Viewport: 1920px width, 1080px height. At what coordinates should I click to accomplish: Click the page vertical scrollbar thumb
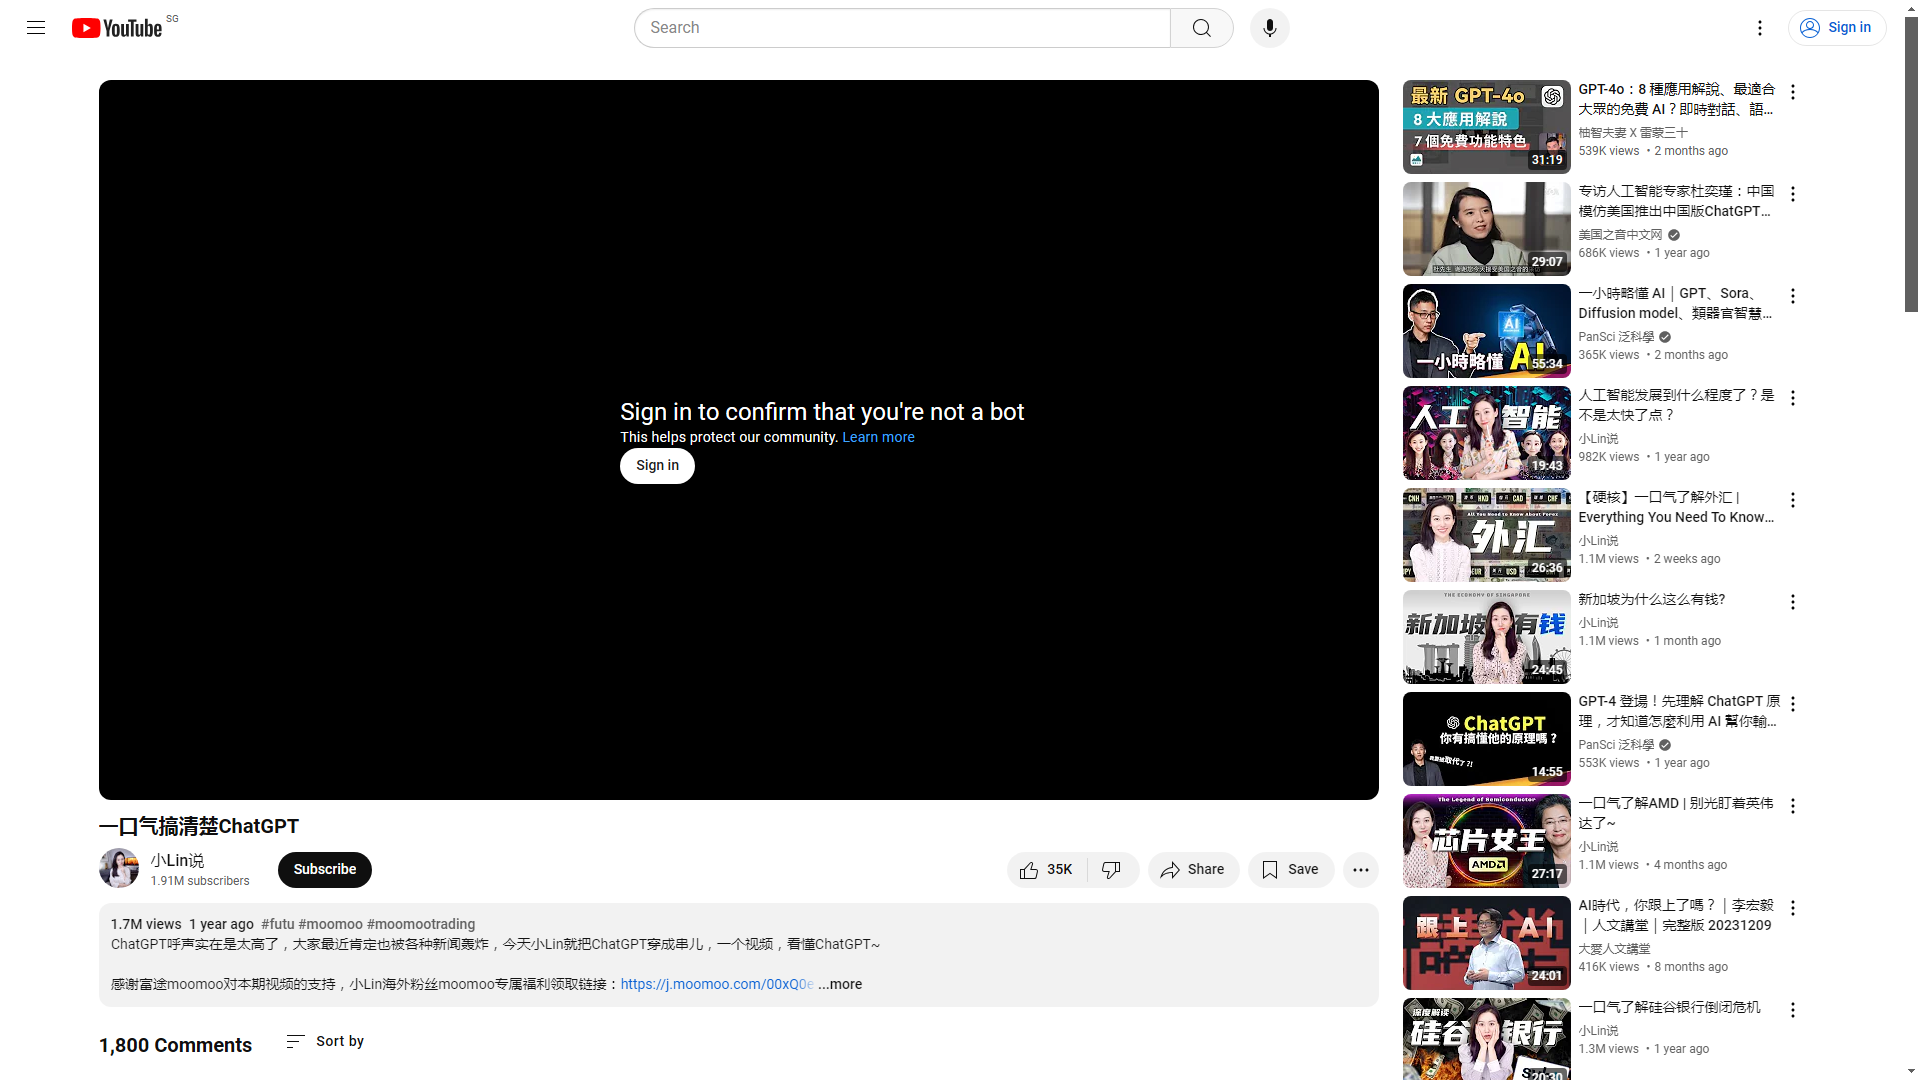coord(1911,165)
